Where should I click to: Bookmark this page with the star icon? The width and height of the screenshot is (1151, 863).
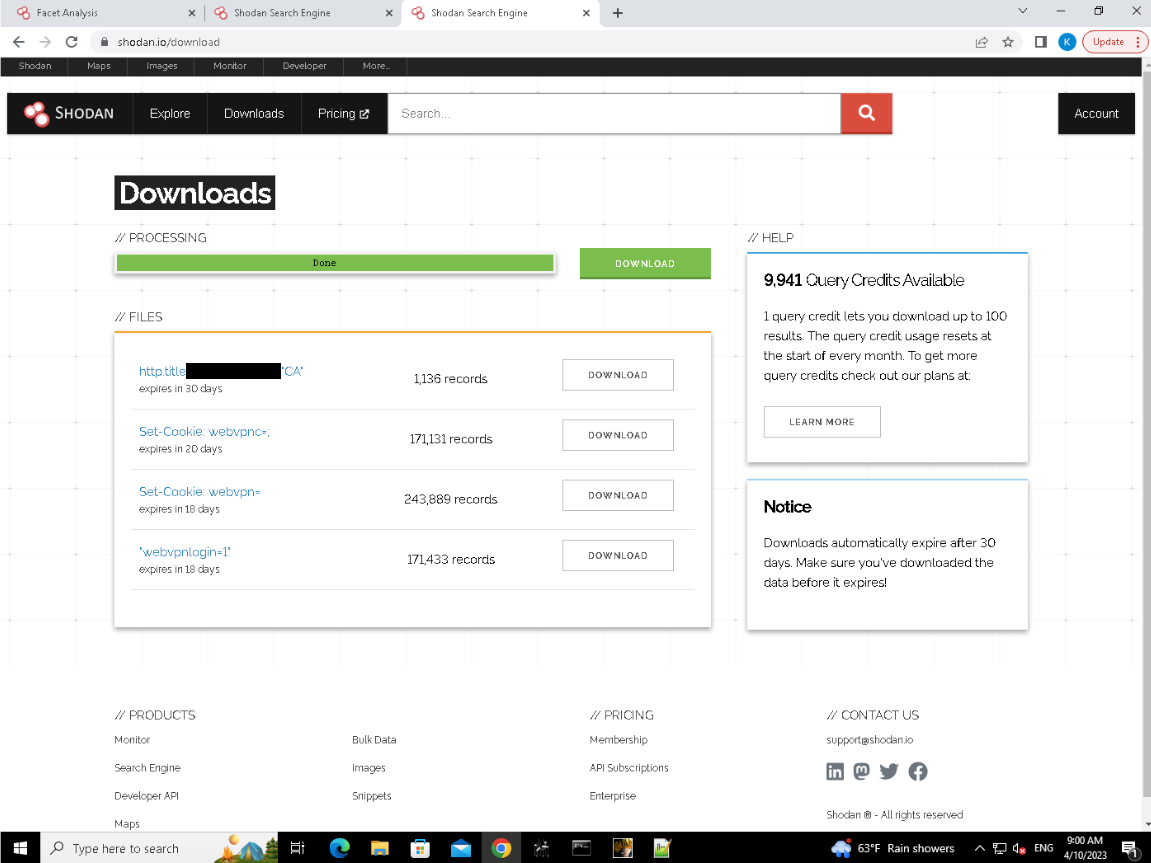(x=1008, y=42)
